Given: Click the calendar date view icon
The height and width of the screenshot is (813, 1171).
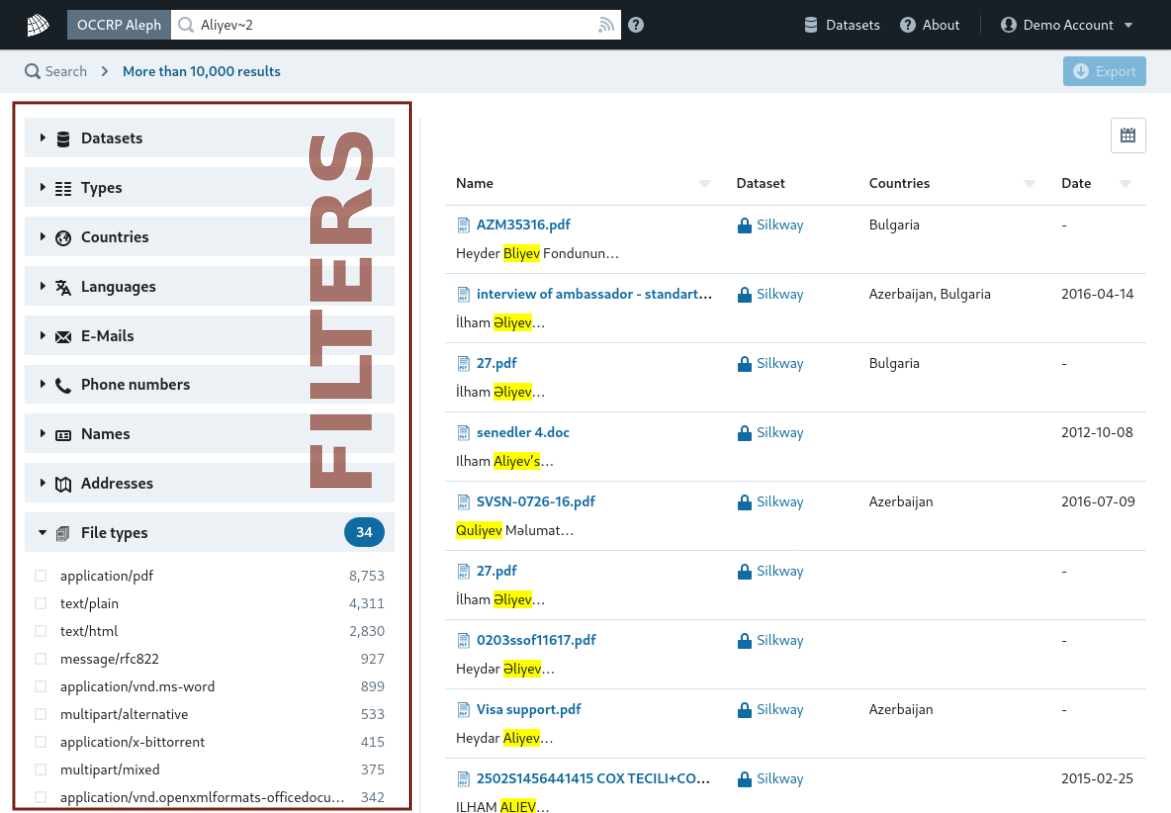Looking at the screenshot, I should click(x=1128, y=135).
